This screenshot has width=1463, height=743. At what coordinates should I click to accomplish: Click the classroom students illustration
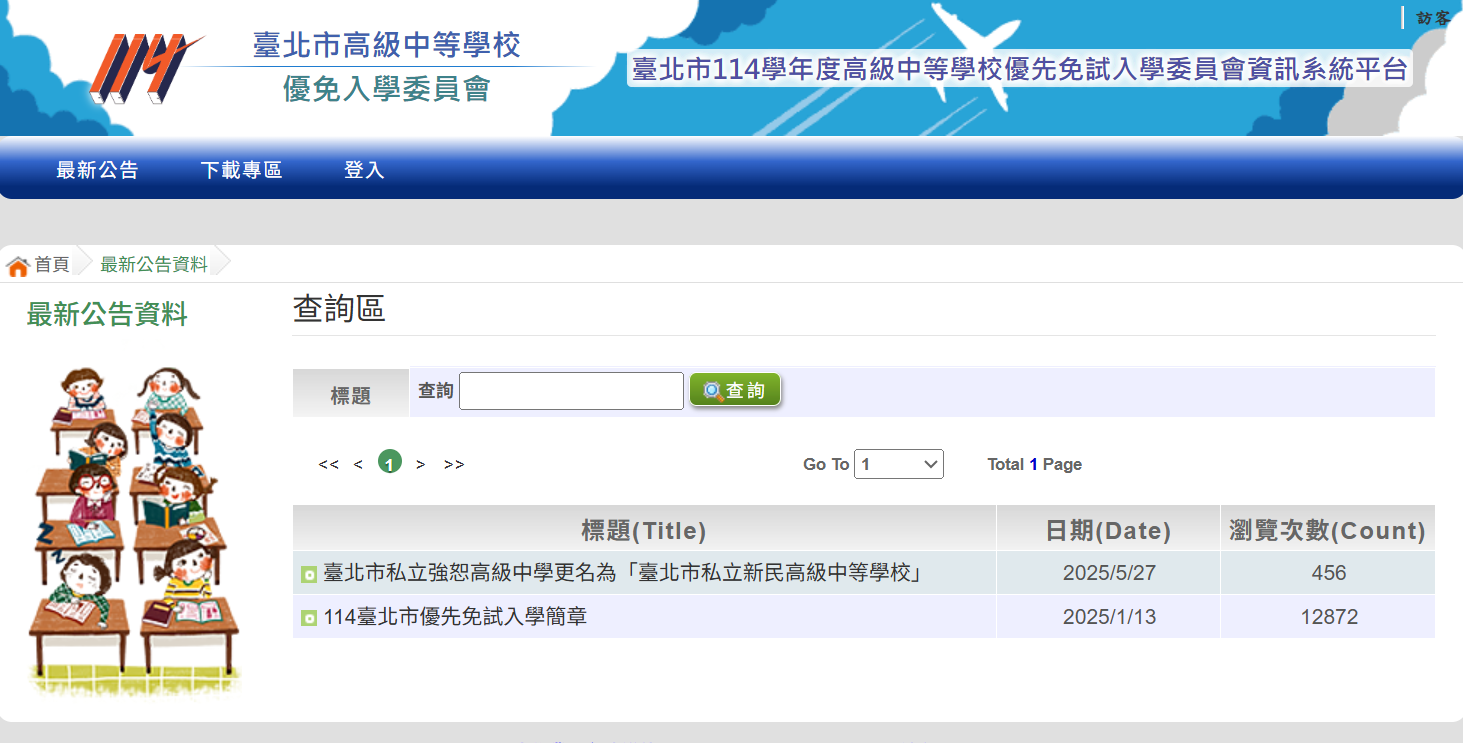pos(134,530)
